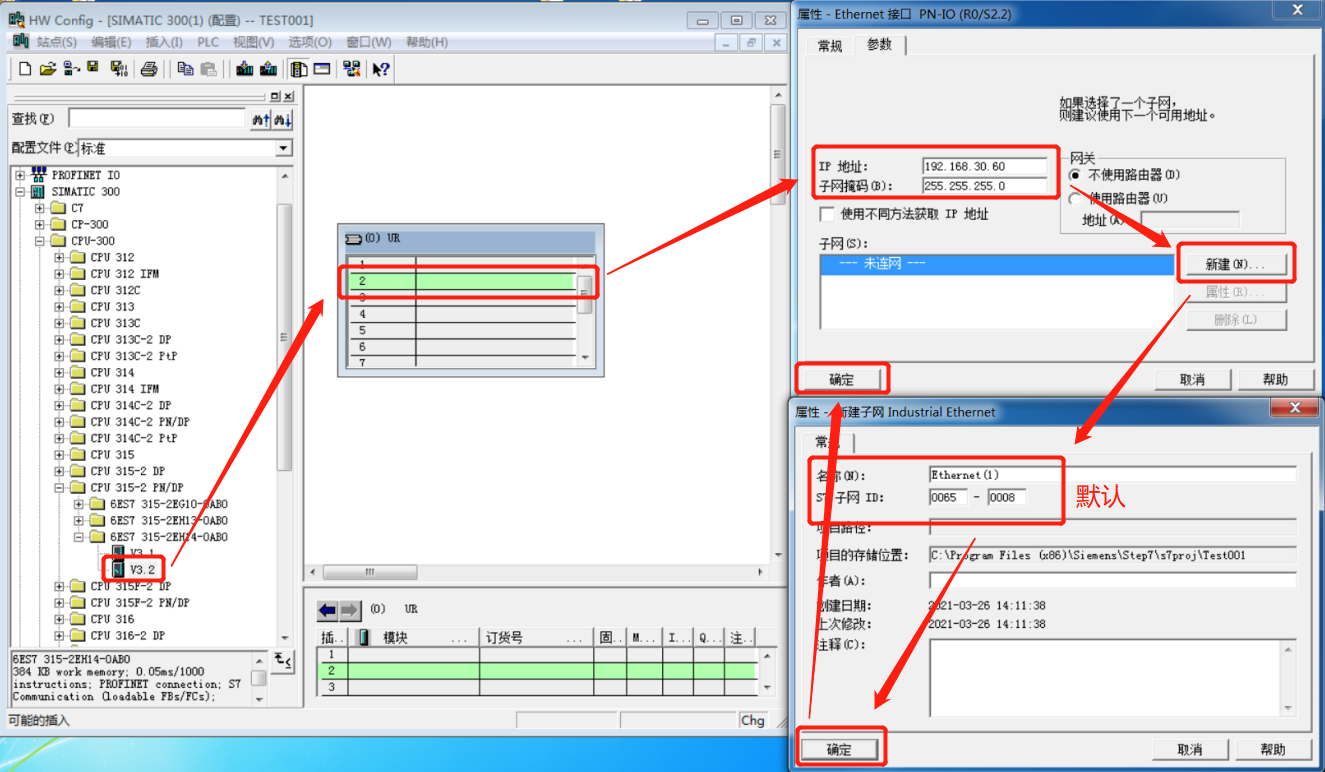1325x772 pixels.
Task: Click the context Help arrow icon
Action: pos(378,68)
